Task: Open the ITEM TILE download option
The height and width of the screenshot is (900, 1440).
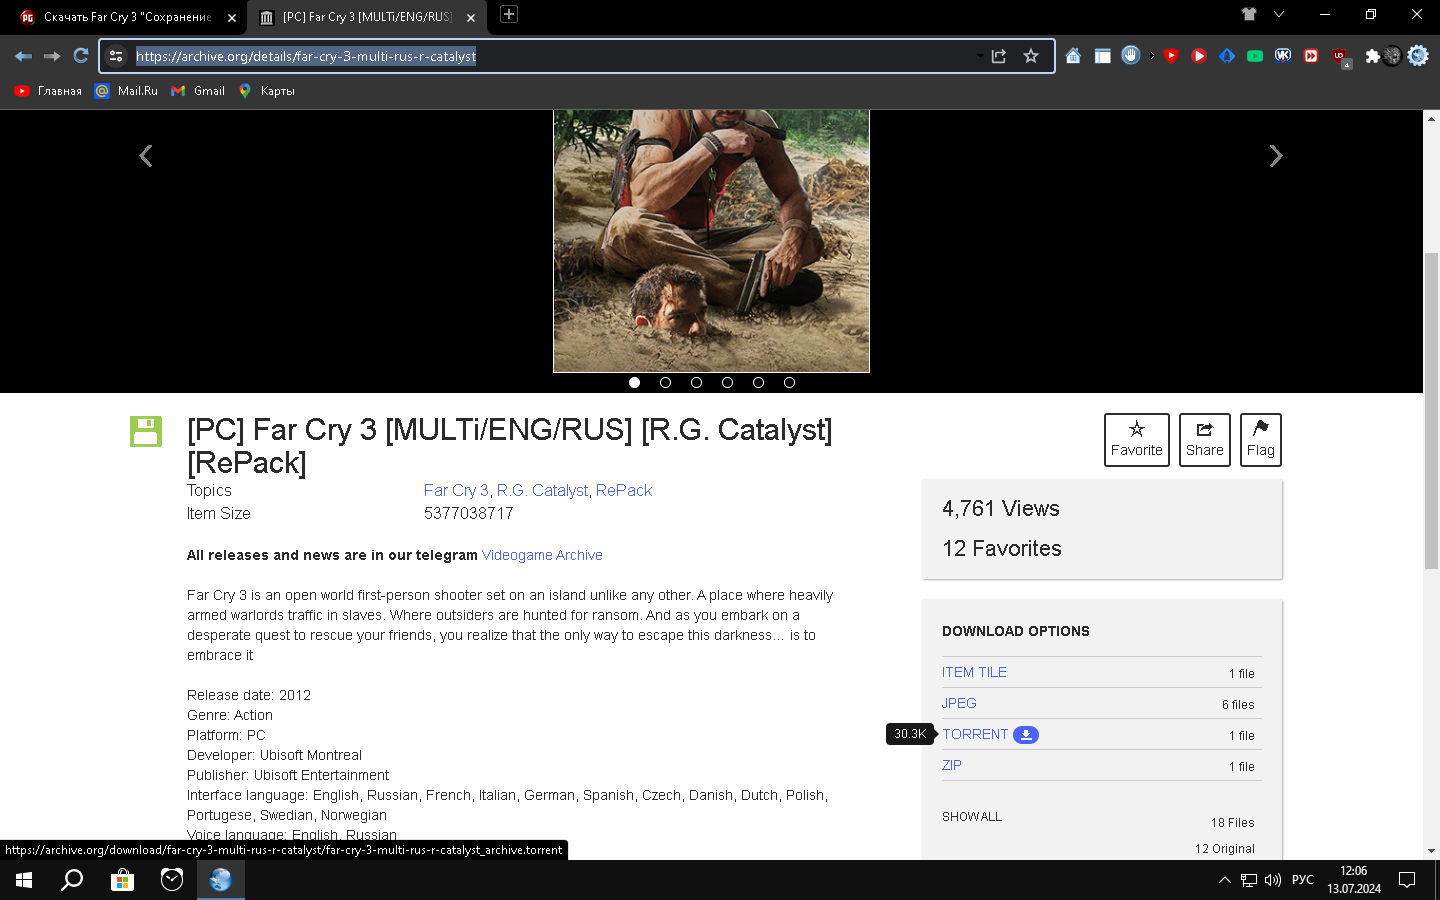Action: (x=974, y=672)
